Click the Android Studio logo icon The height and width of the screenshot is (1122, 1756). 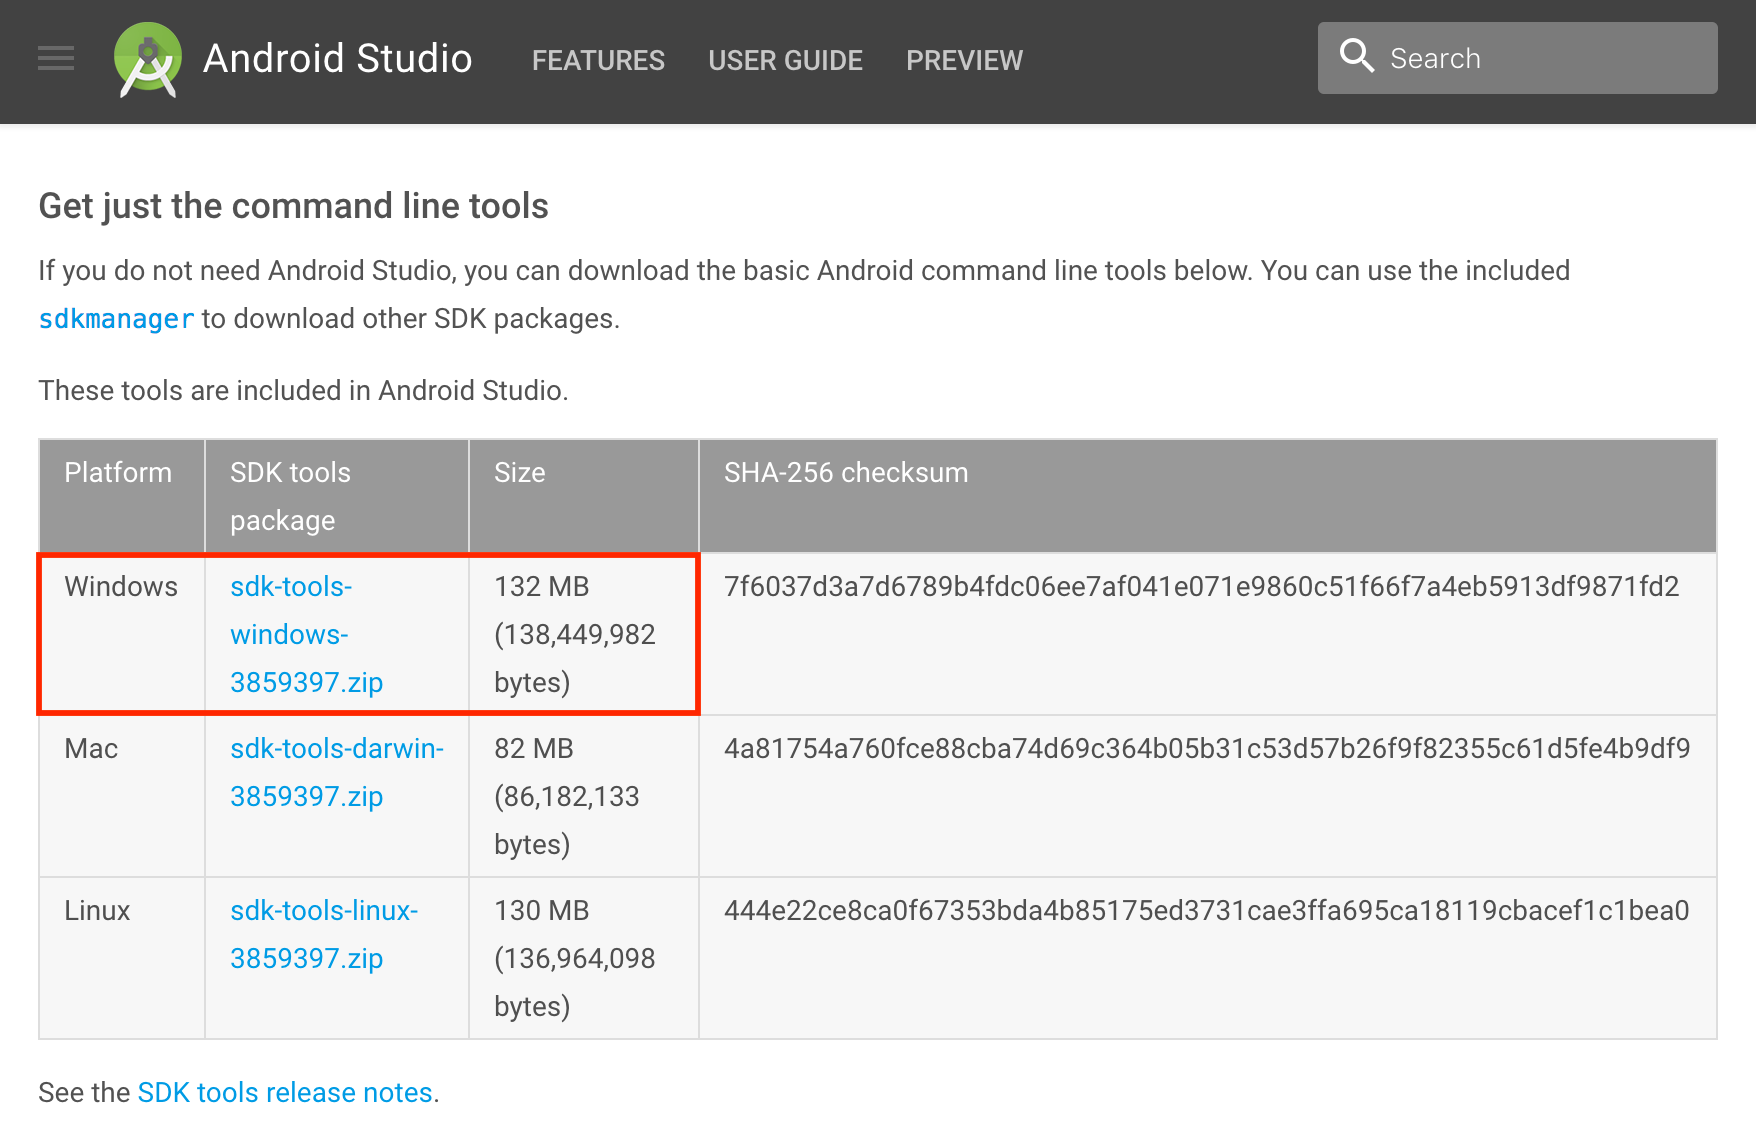click(x=146, y=60)
